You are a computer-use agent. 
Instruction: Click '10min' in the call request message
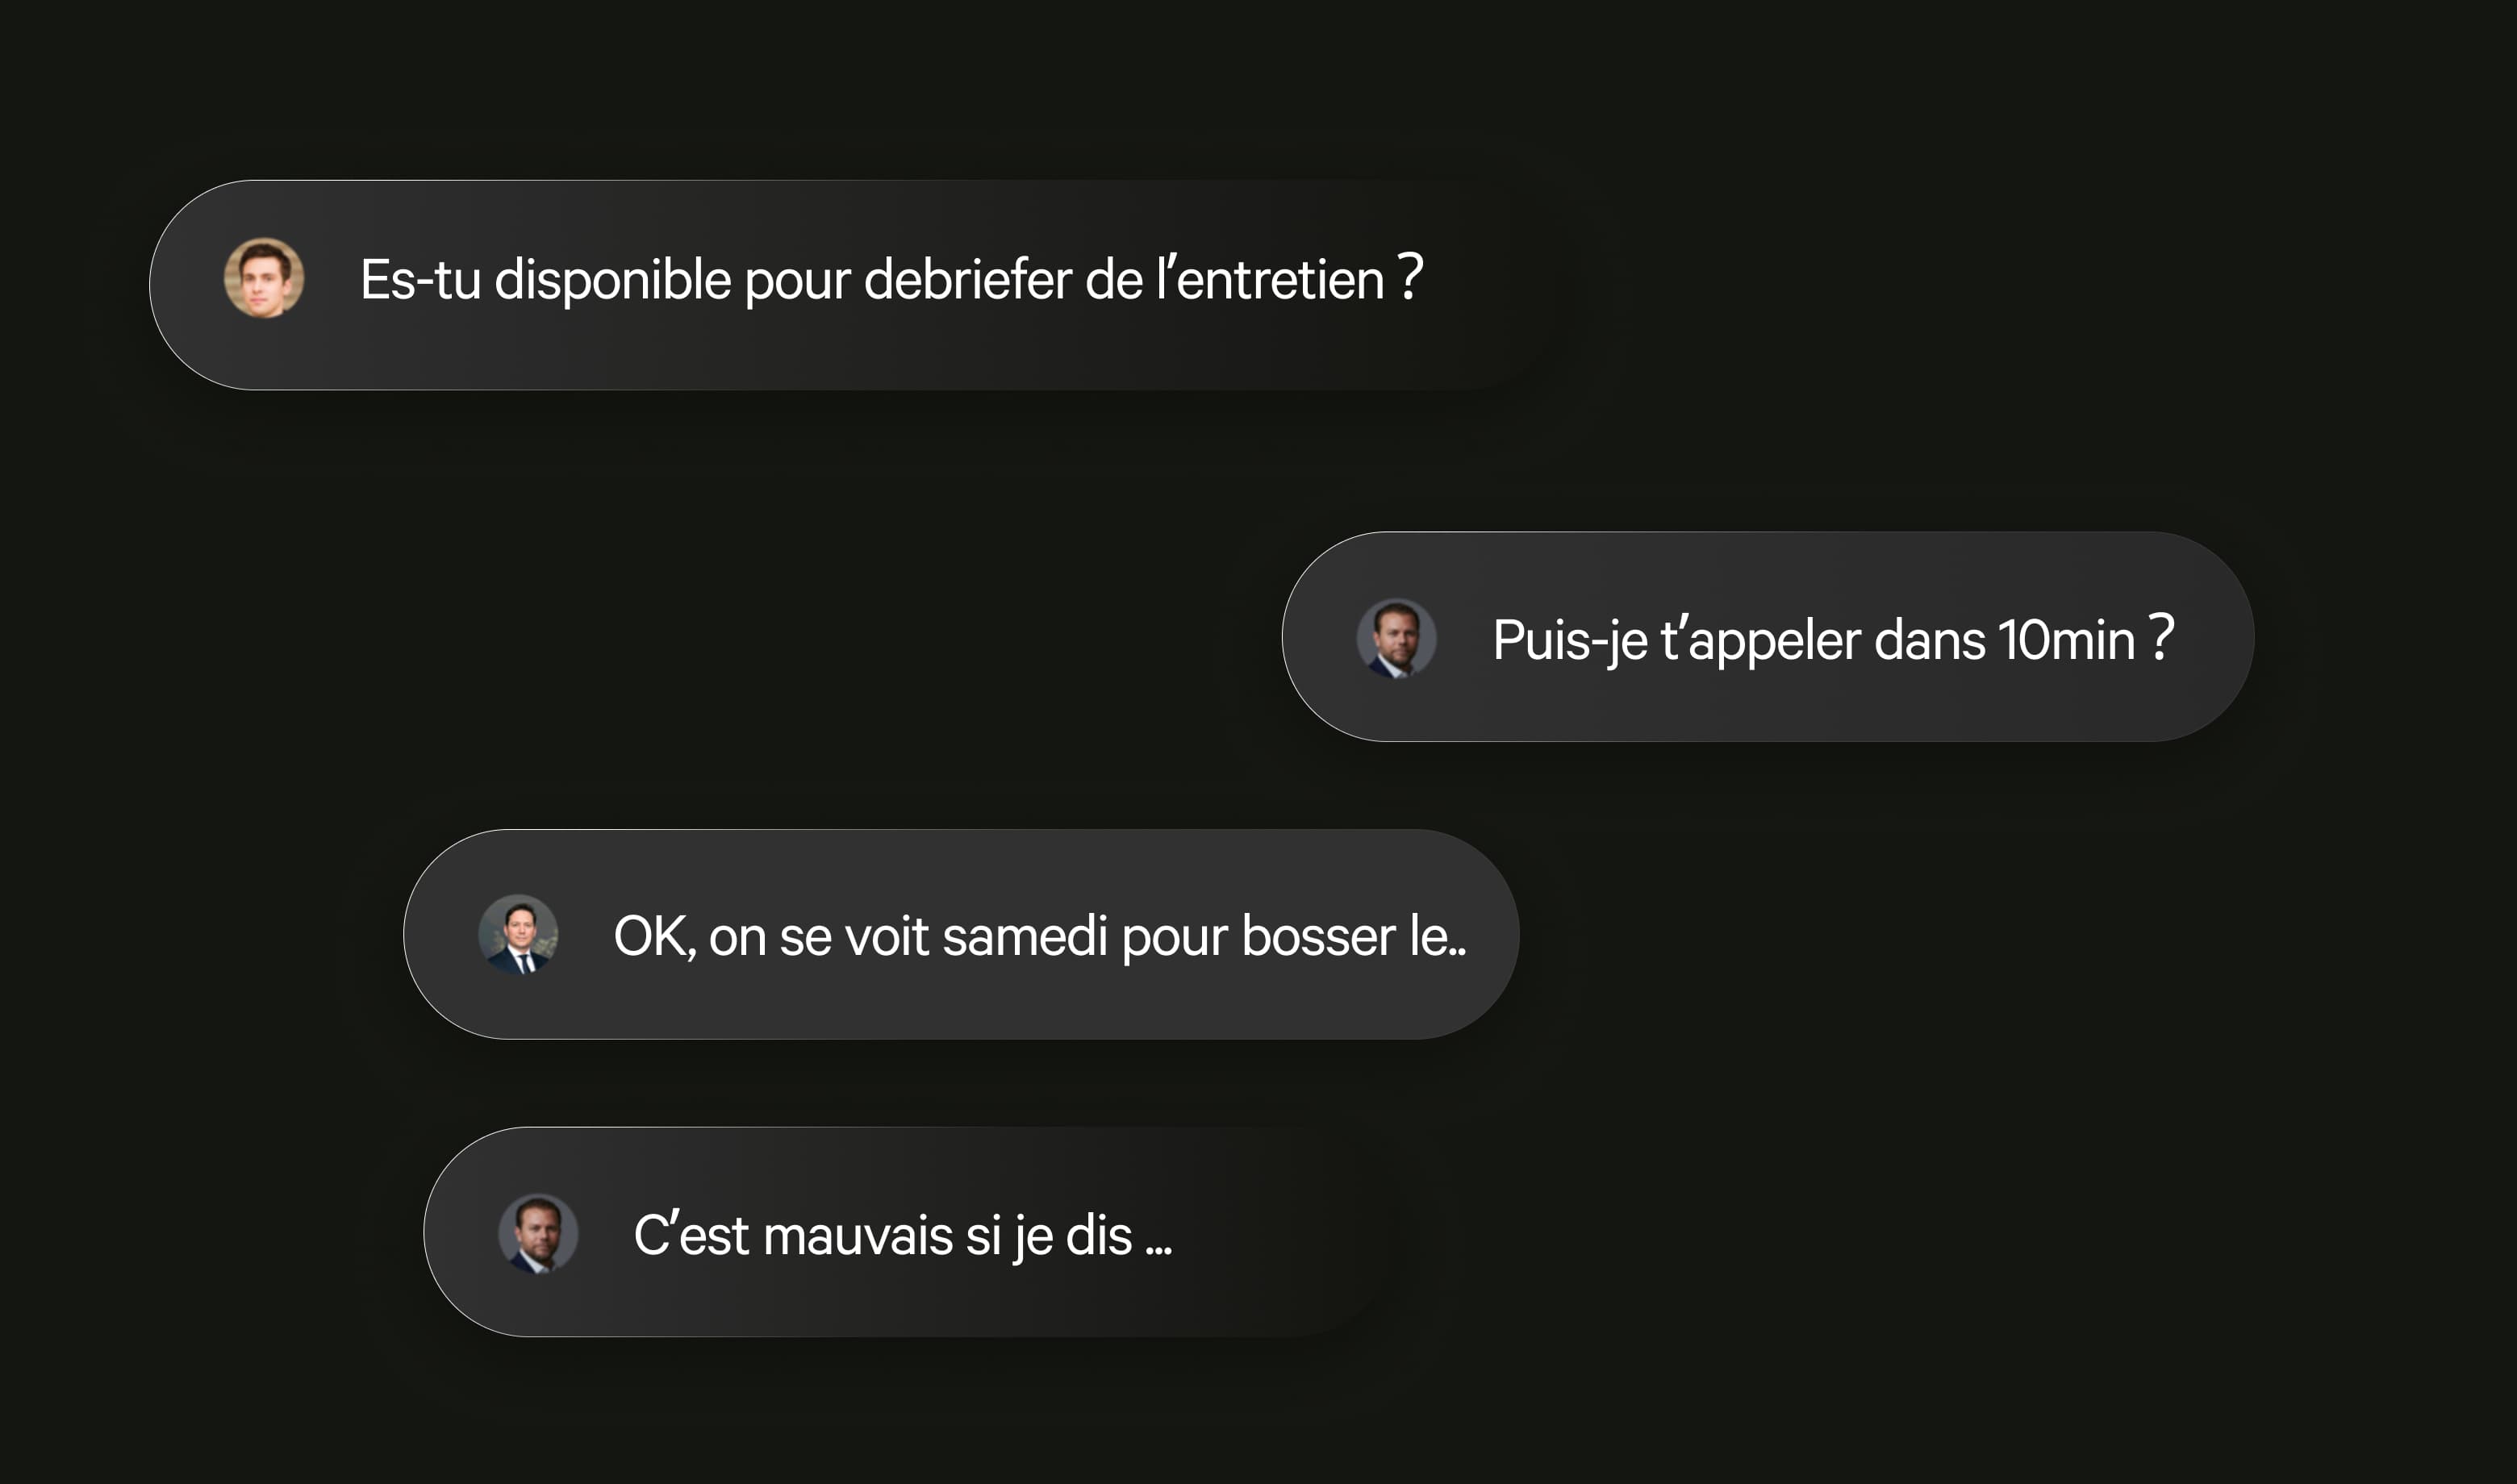click(x=2066, y=640)
